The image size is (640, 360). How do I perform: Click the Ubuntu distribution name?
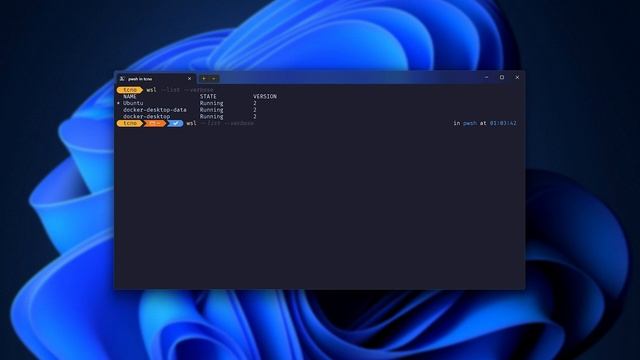[x=133, y=103]
